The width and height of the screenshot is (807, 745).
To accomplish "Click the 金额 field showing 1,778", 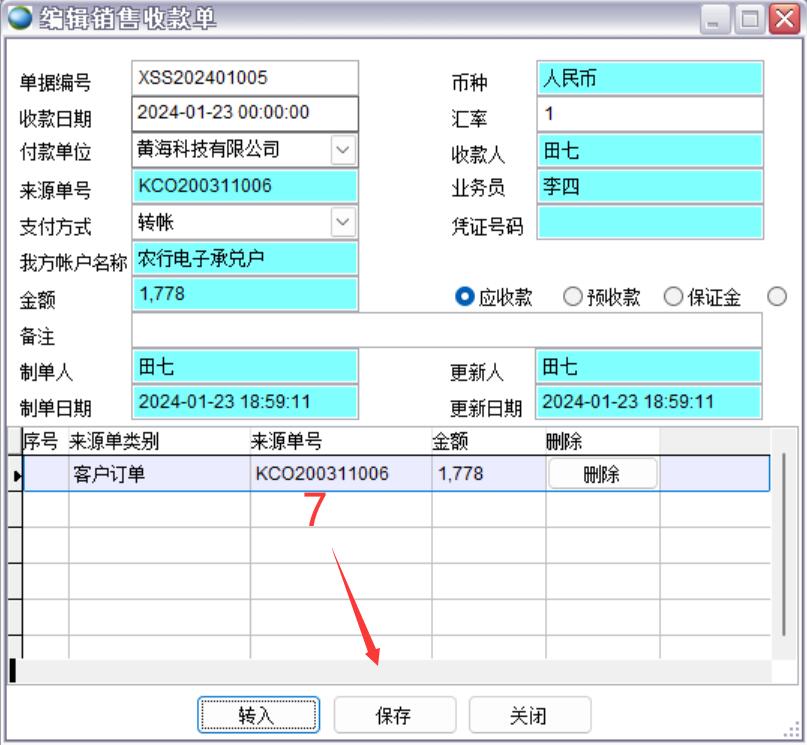I will (x=244, y=294).
